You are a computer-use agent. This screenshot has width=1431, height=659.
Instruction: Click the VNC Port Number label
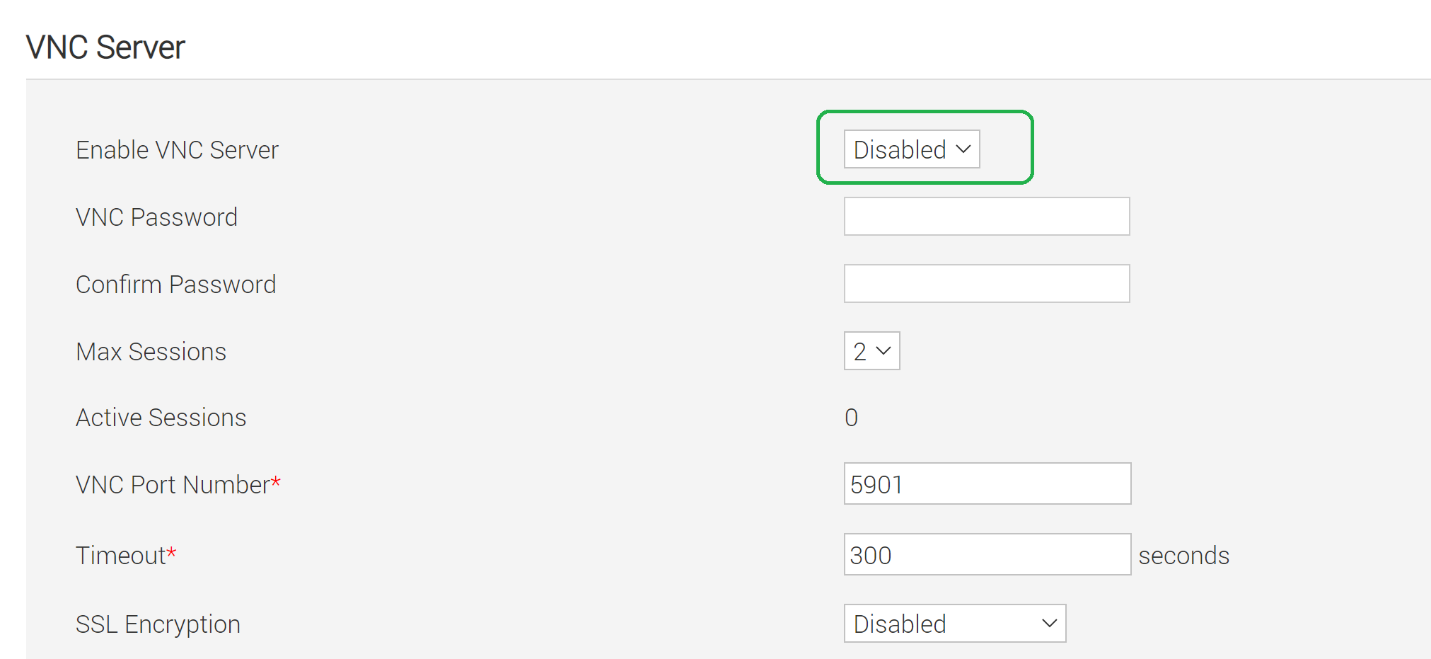172,485
